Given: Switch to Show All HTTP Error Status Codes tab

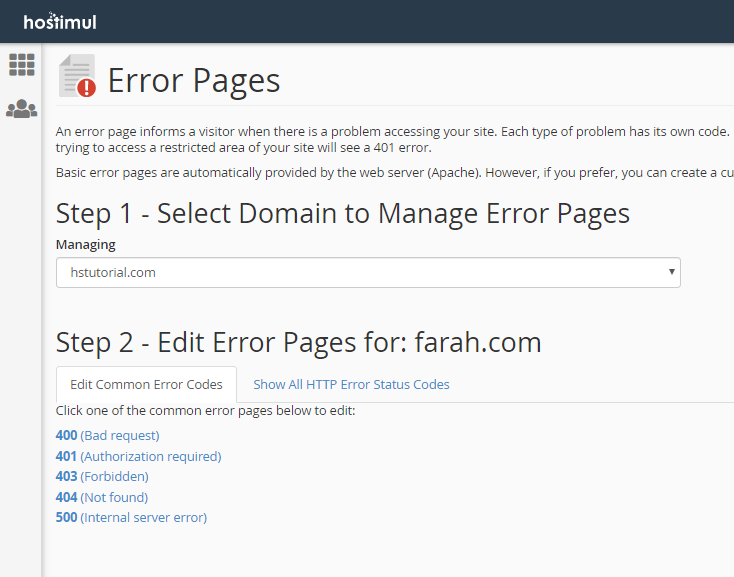Looking at the screenshot, I should [x=351, y=385].
